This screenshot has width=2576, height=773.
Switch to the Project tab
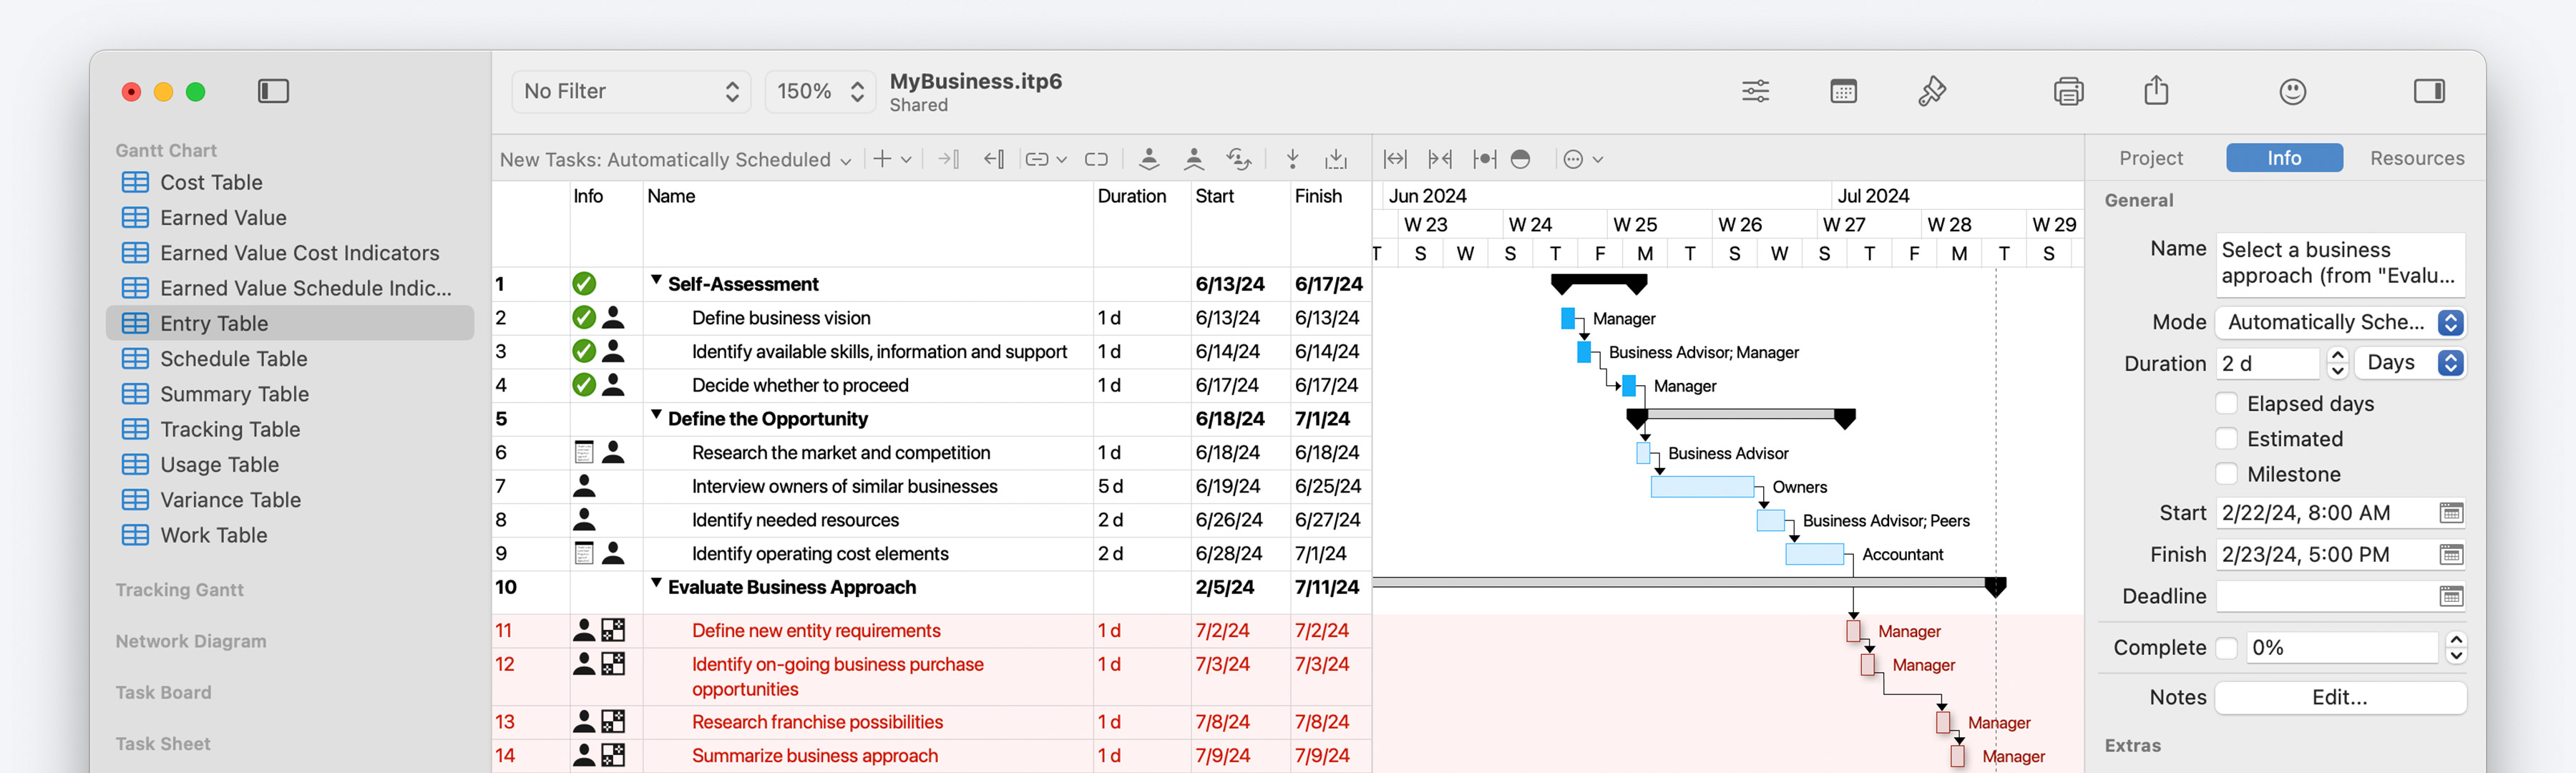coord(2151,158)
